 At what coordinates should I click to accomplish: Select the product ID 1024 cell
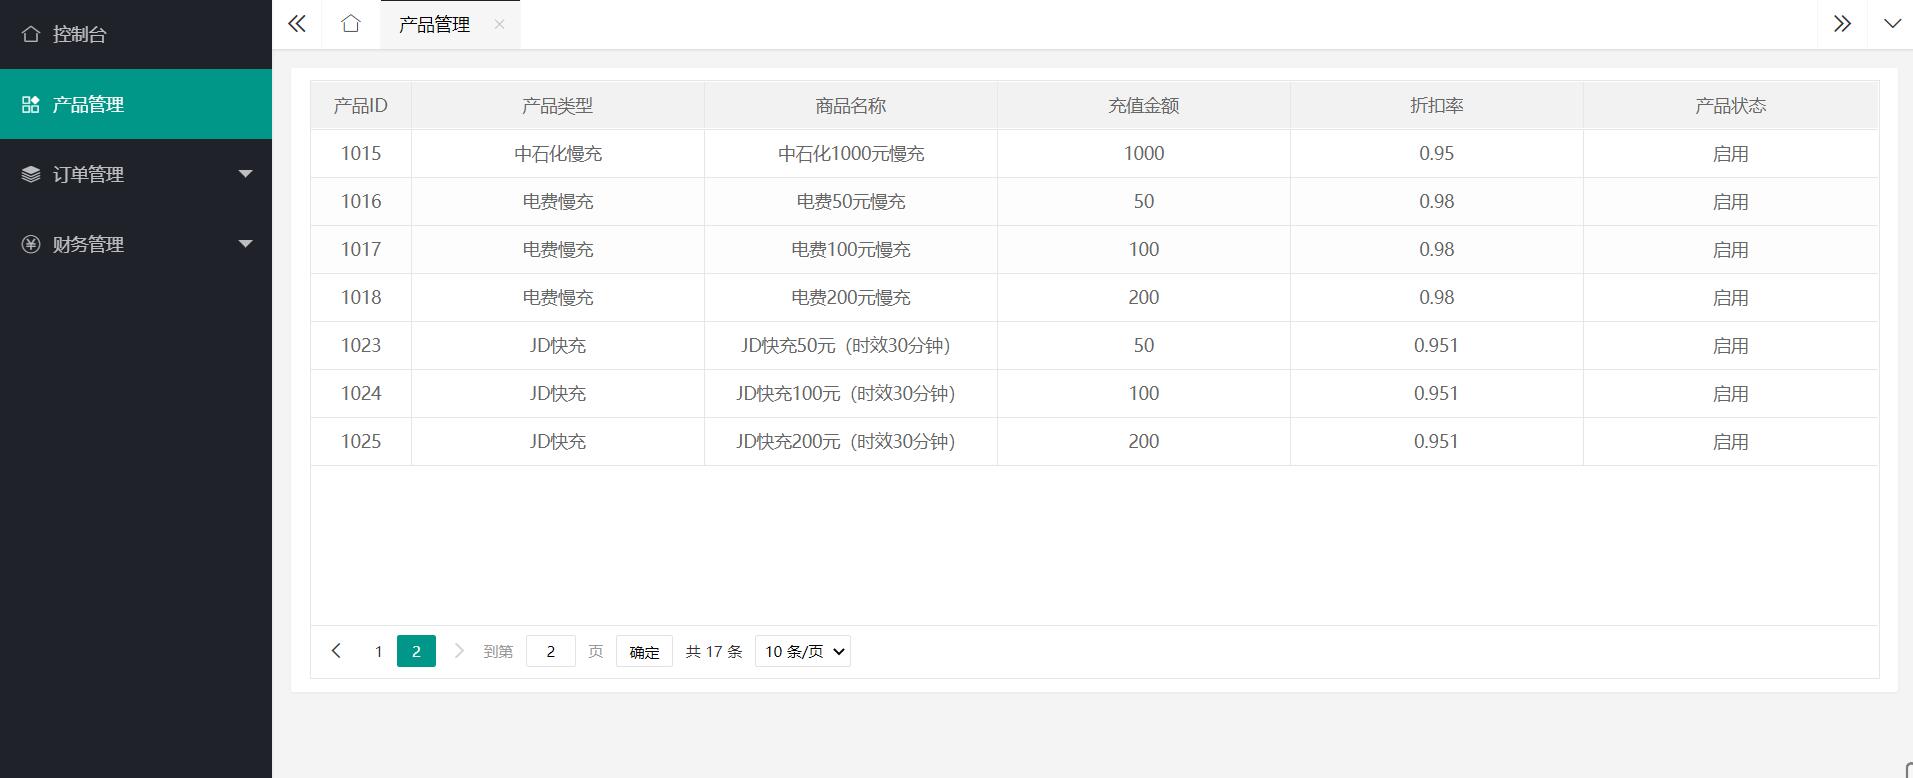tap(361, 393)
